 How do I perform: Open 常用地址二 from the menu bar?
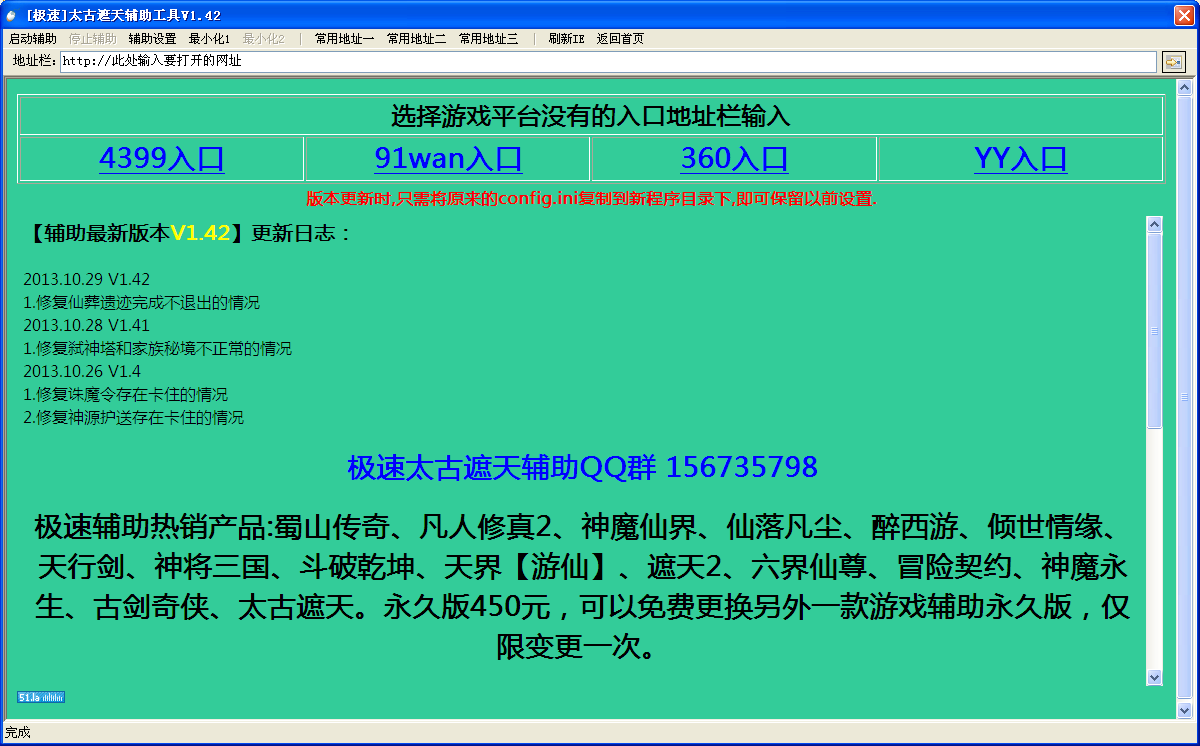416,39
